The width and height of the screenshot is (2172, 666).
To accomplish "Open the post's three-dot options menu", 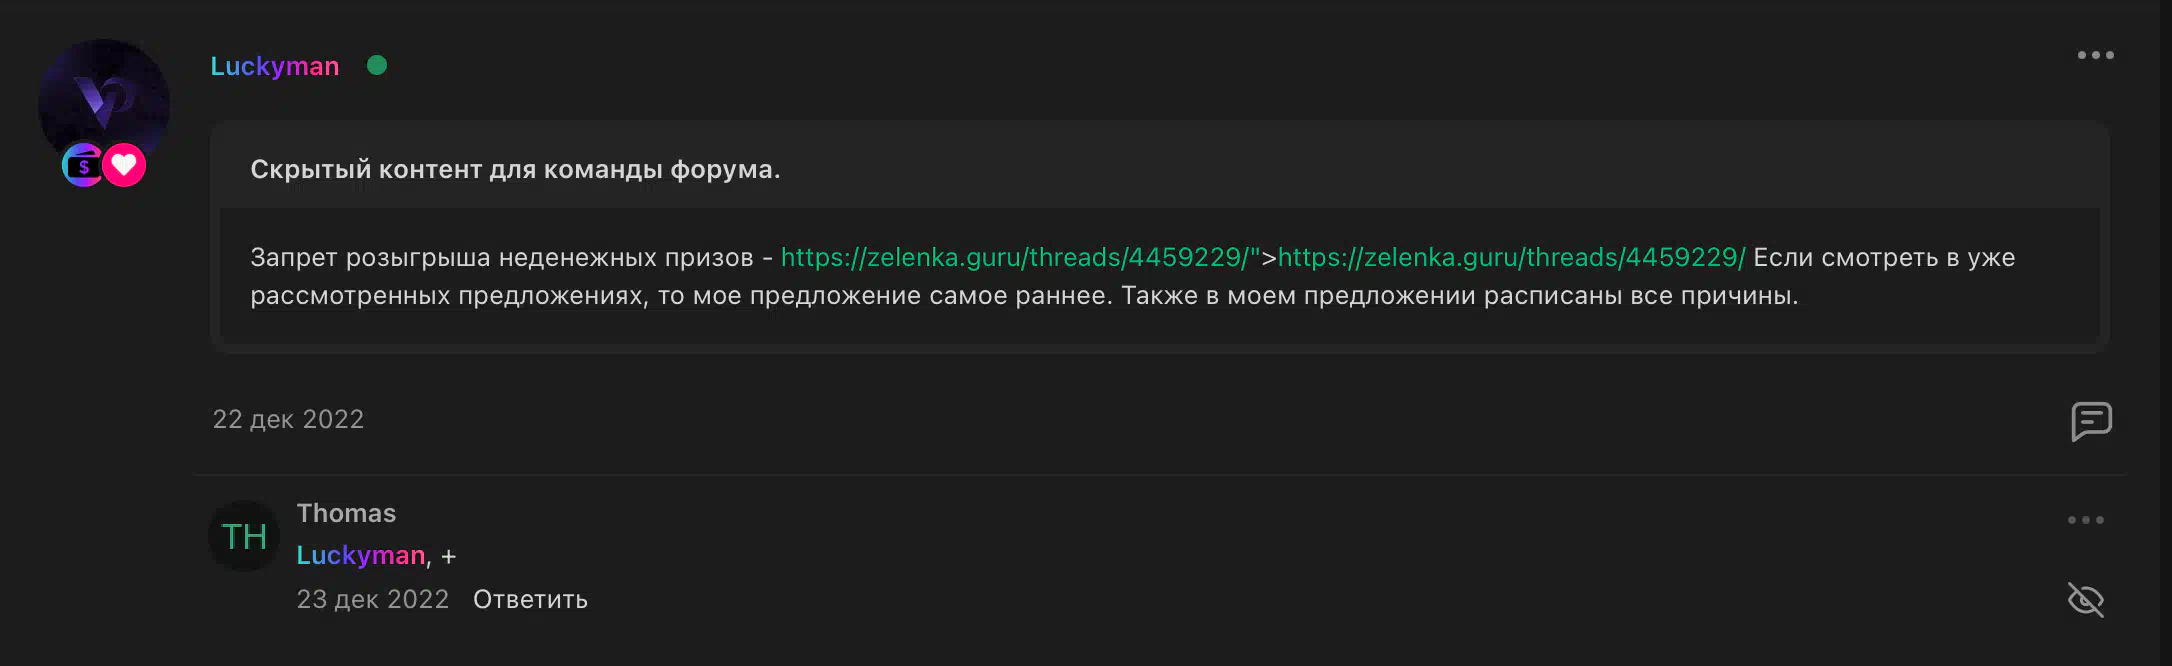I will pyautogui.click(x=2095, y=55).
